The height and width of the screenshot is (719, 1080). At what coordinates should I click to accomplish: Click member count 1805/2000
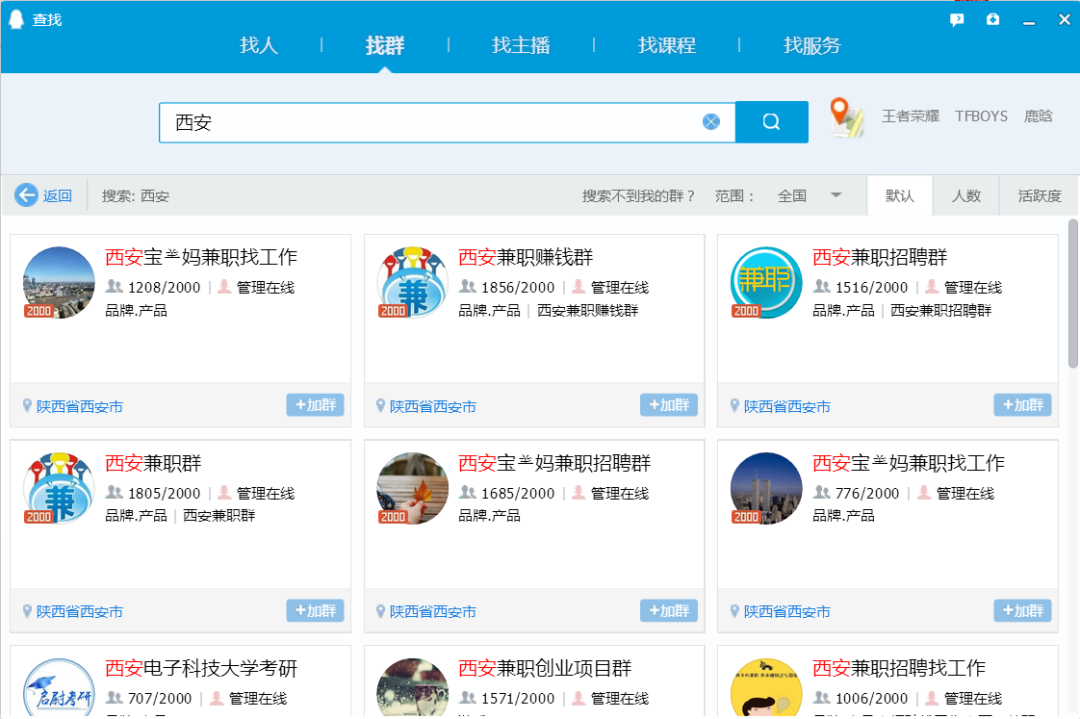[164, 493]
